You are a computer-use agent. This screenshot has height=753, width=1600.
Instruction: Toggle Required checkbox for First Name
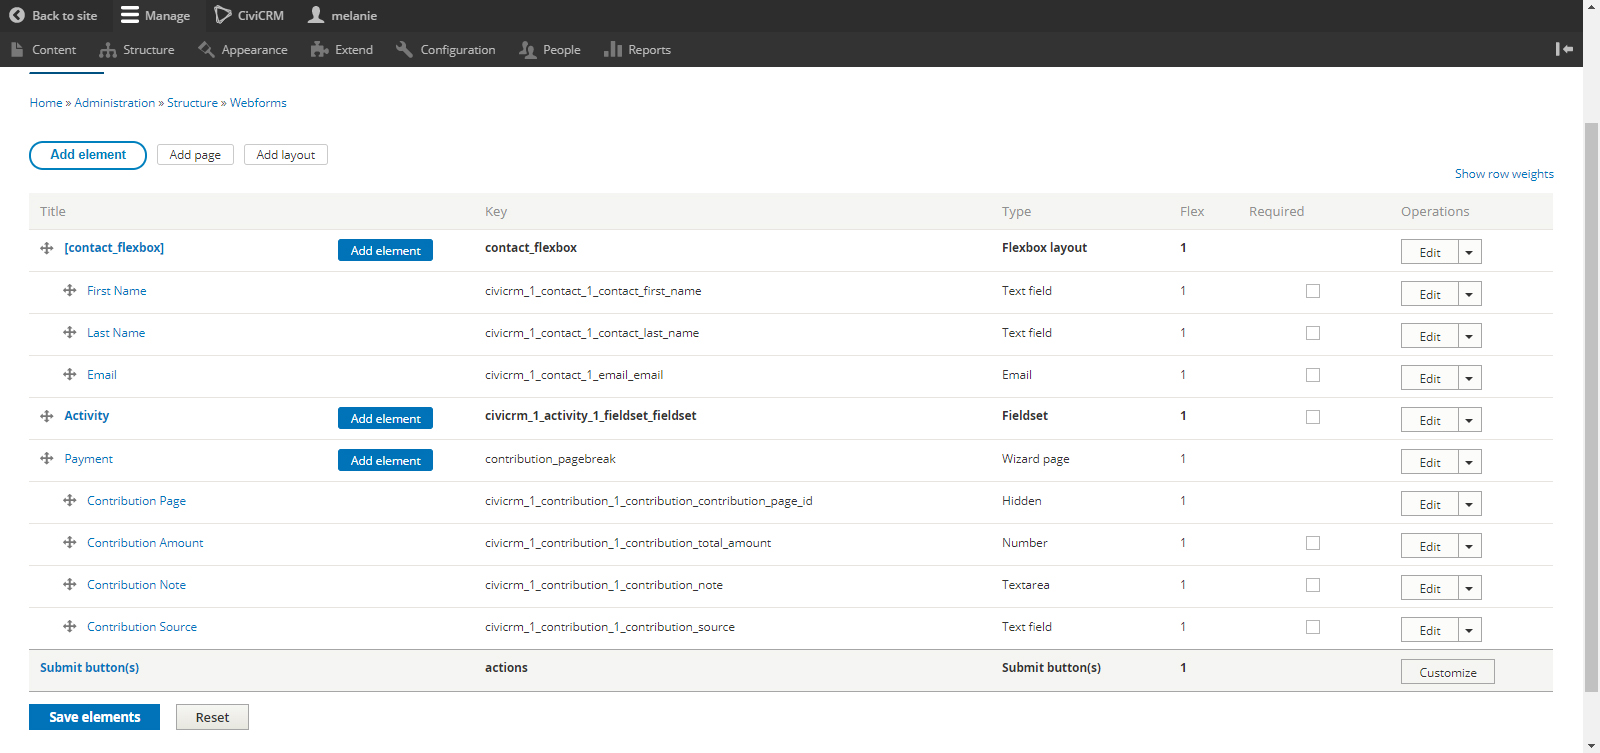(1313, 291)
